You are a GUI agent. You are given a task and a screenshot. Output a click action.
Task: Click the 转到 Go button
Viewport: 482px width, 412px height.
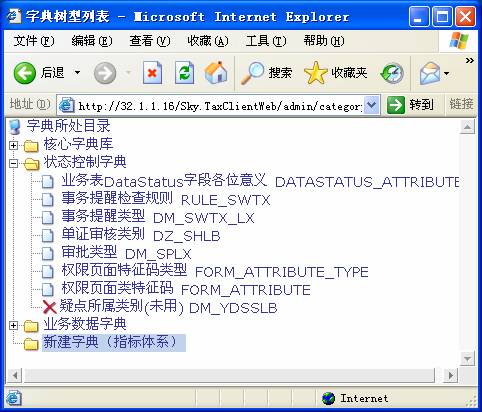tap(411, 105)
